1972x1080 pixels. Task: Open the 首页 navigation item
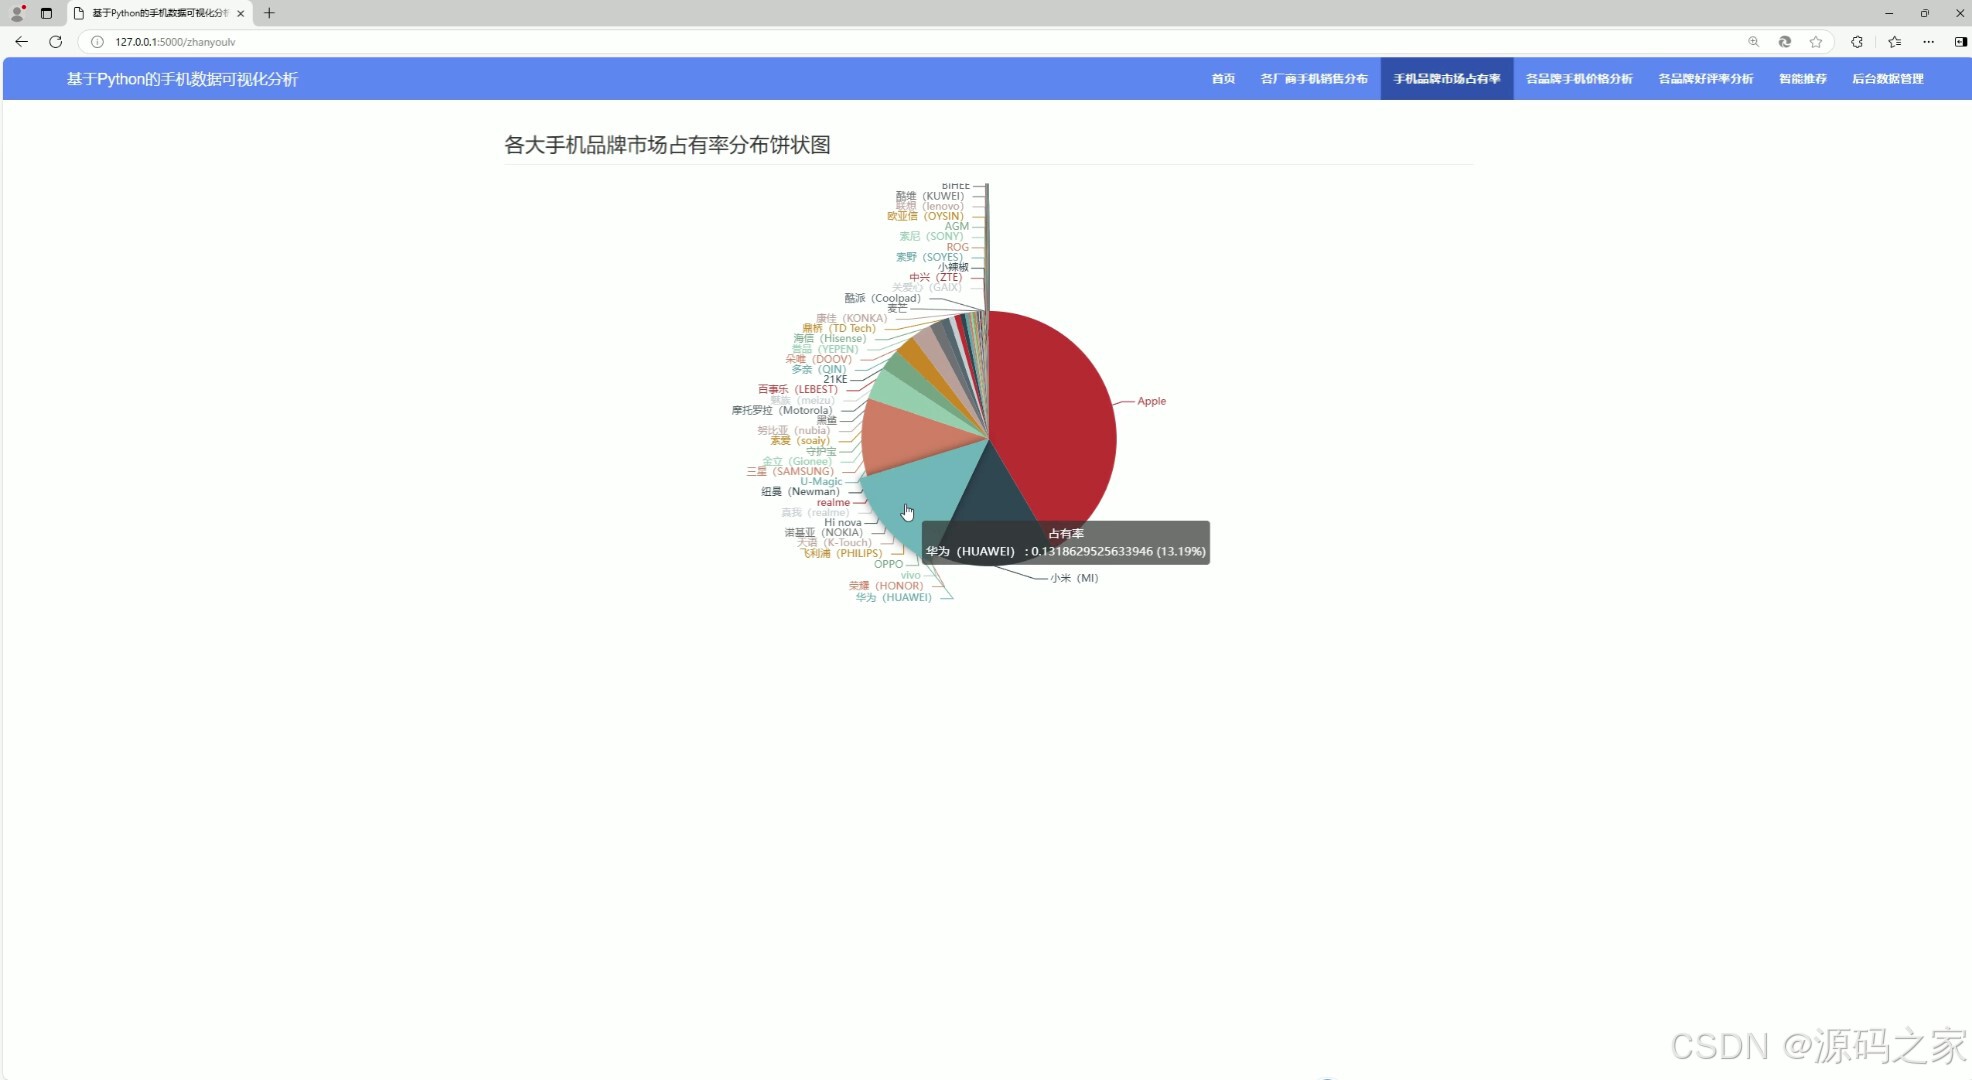point(1222,78)
